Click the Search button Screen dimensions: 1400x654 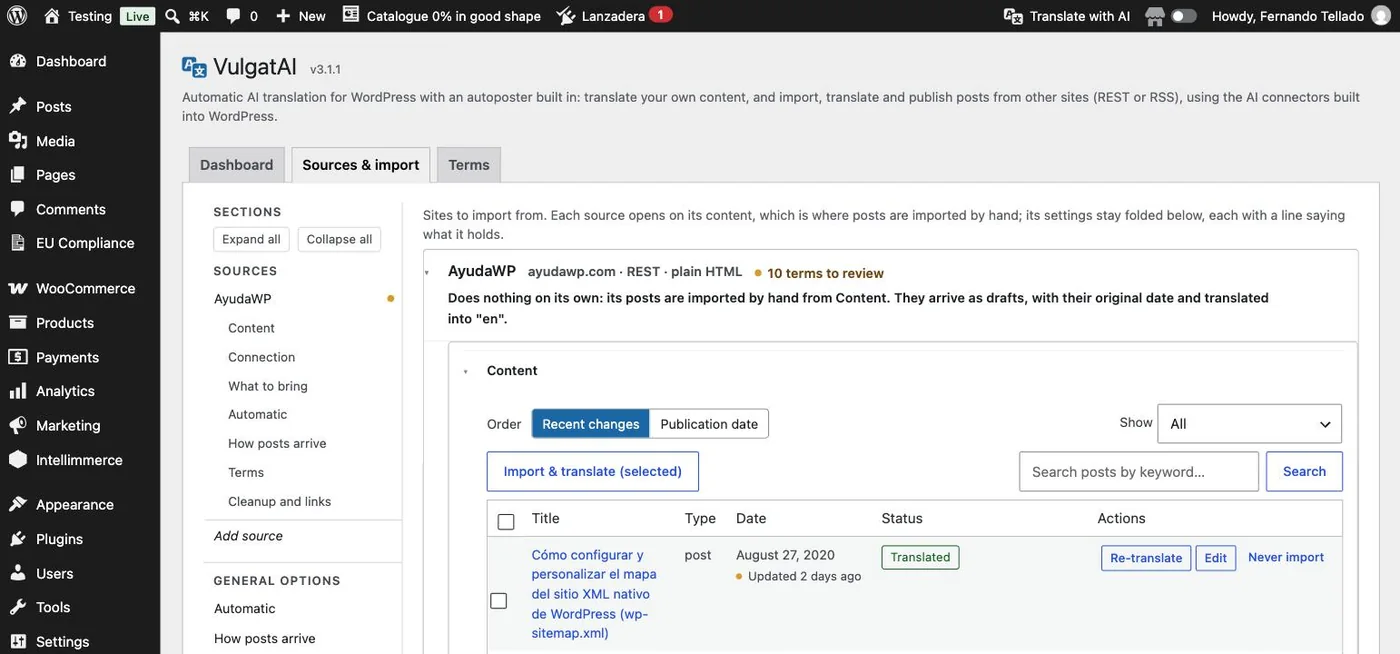point(1304,472)
